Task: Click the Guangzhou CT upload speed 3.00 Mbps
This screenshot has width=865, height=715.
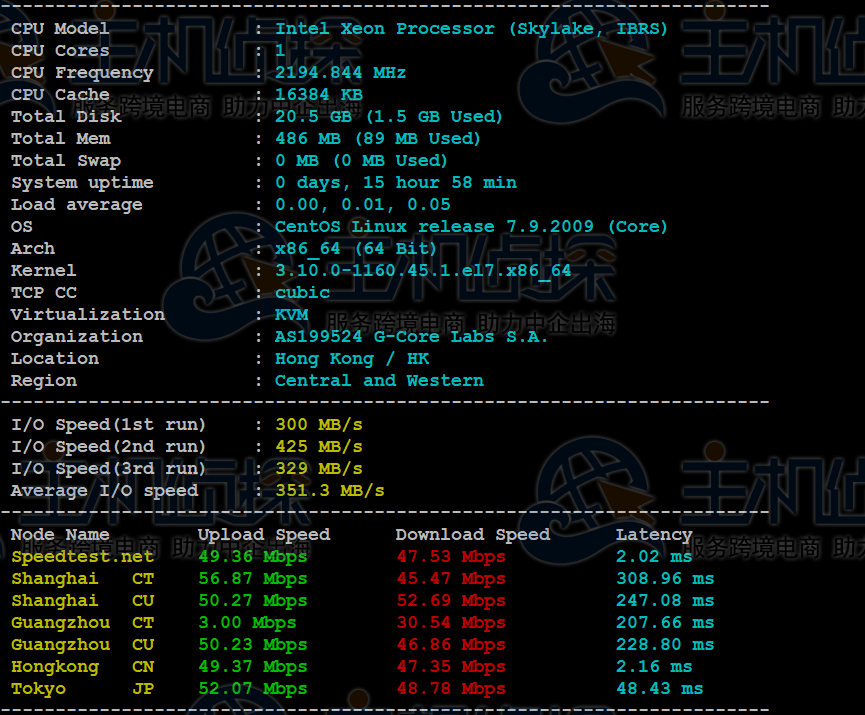Action: (247, 623)
